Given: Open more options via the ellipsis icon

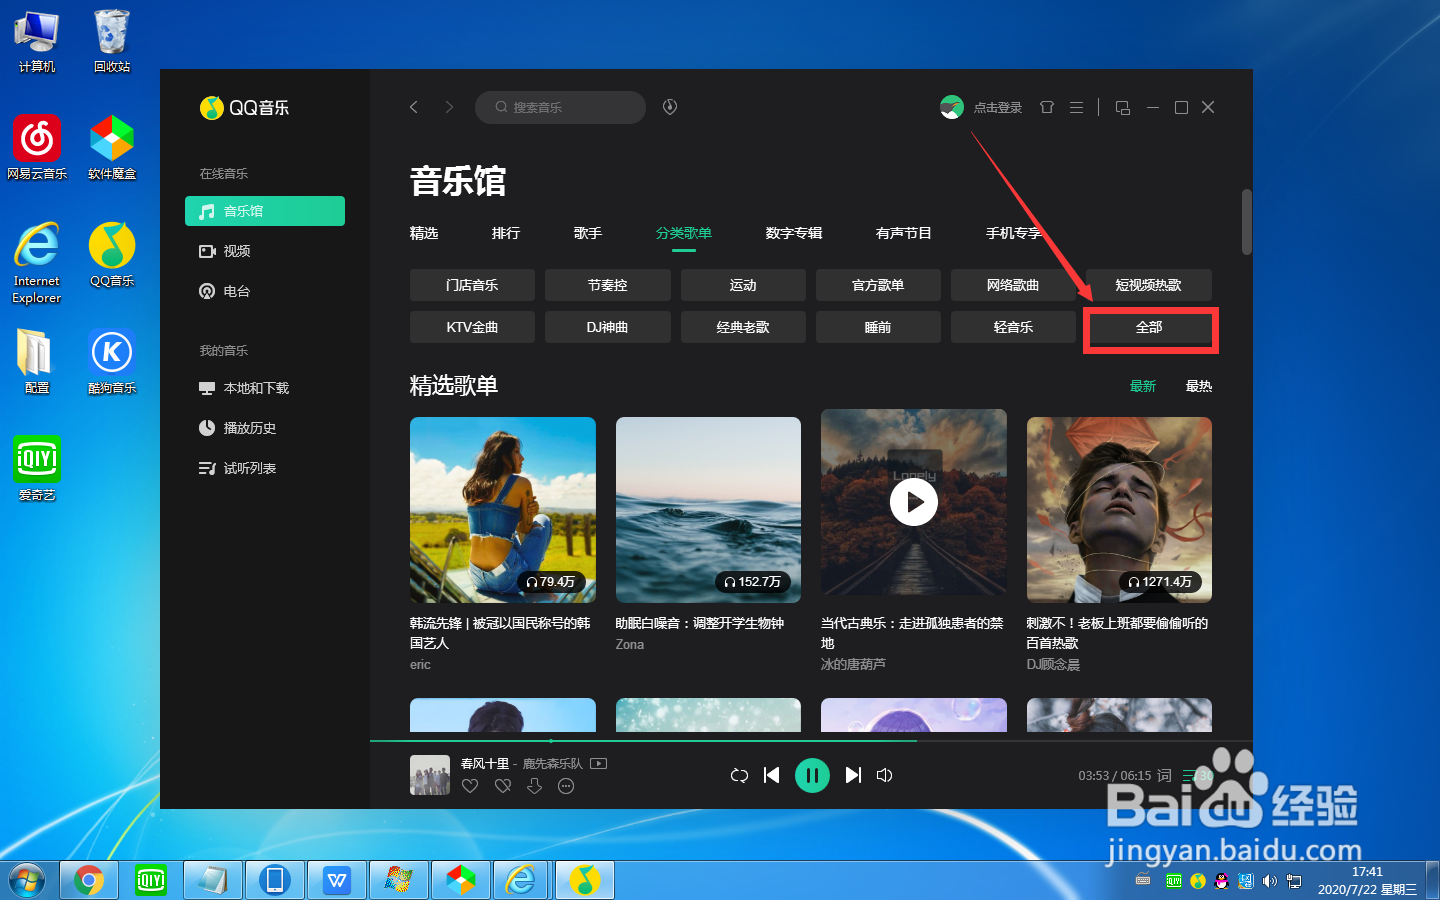Looking at the screenshot, I should click(566, 786).
